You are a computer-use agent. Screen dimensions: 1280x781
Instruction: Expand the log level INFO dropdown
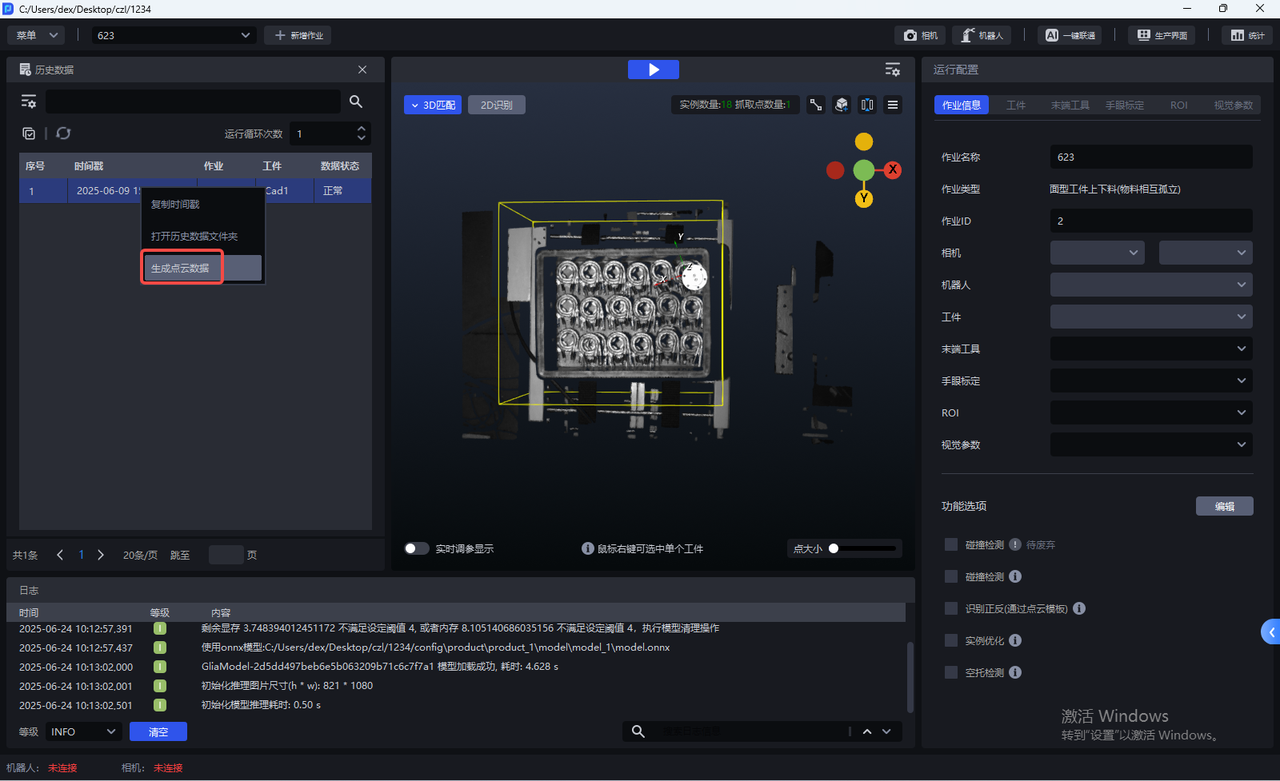click(x=84, y=732)
